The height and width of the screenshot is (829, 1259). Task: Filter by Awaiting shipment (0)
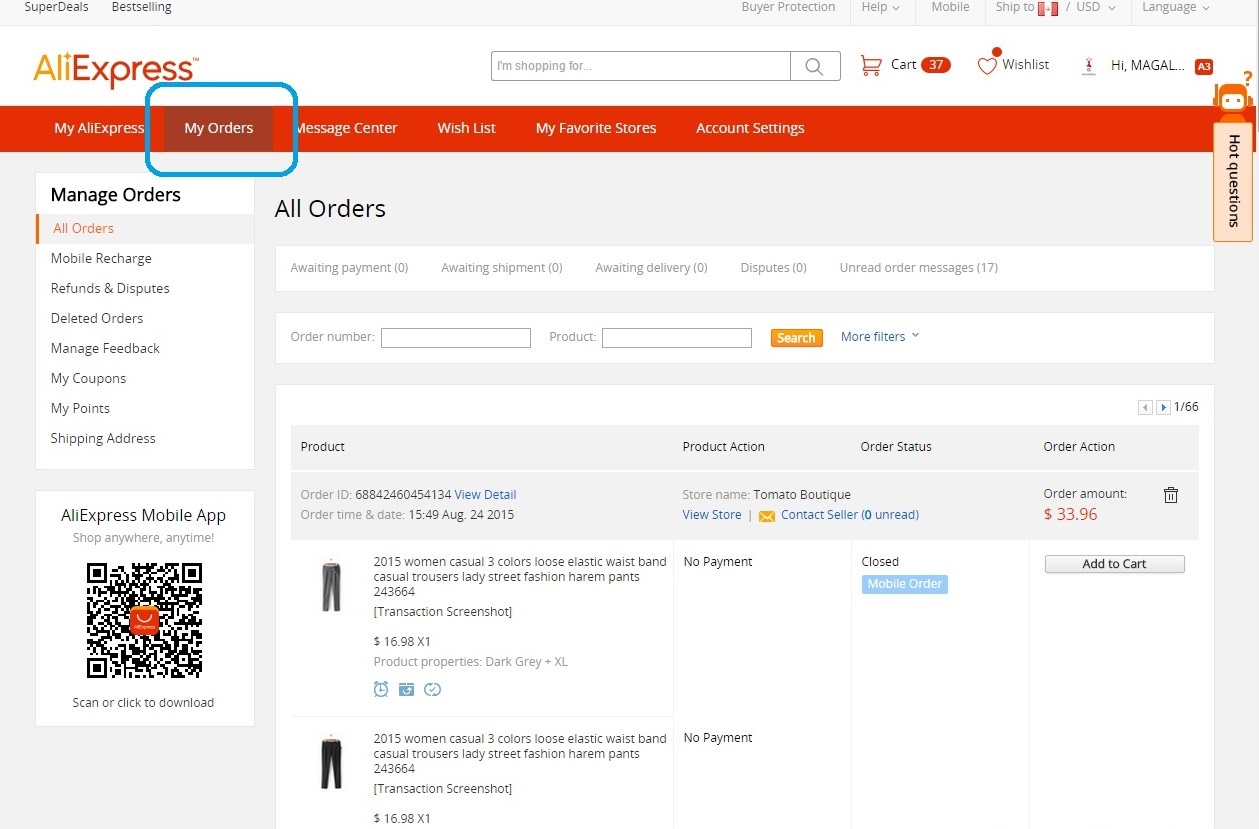(x=502, y=268)
